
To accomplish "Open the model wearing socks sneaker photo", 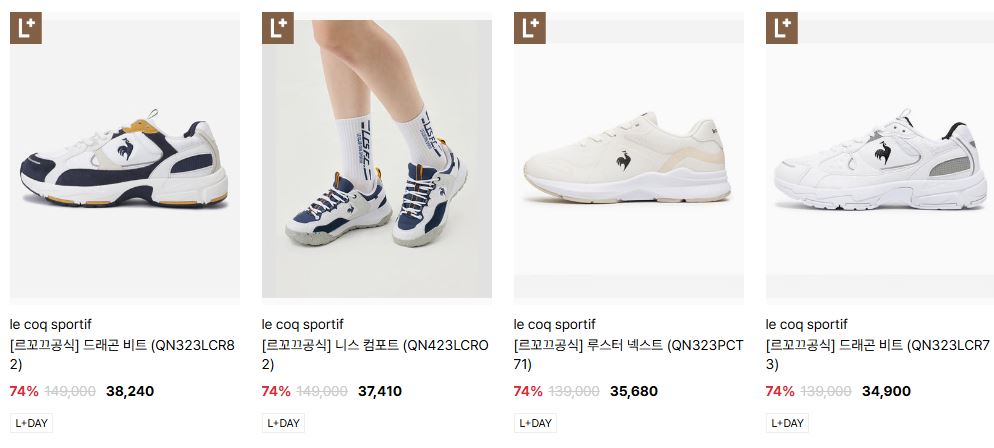I will pos(377,158).
